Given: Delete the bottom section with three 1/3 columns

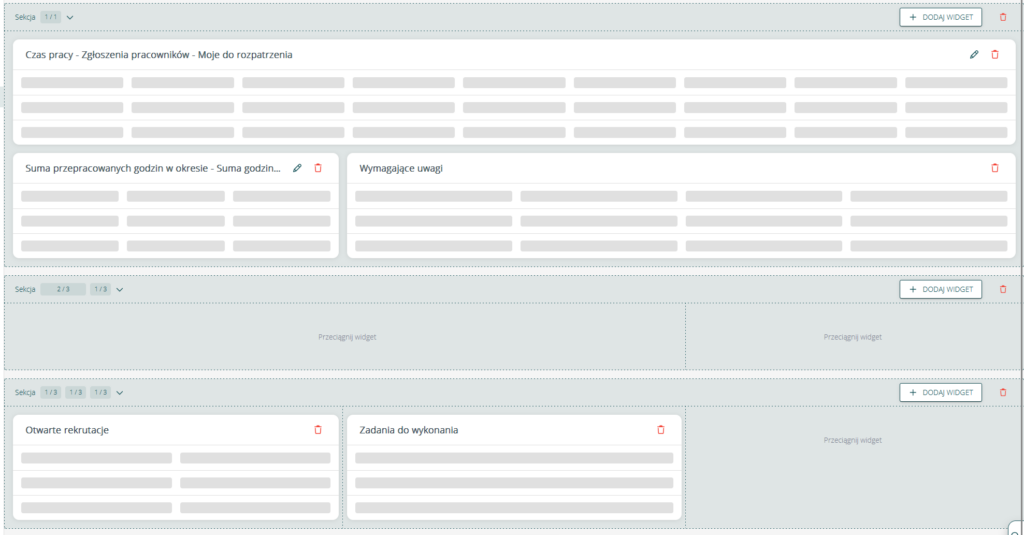Looking at the screenshot, I should tap(1003, 393).
